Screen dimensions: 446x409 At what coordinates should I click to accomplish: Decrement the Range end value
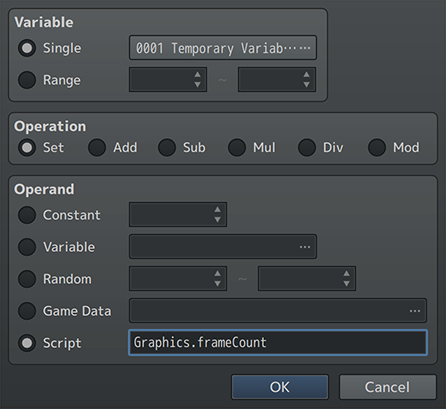(306, 85)
